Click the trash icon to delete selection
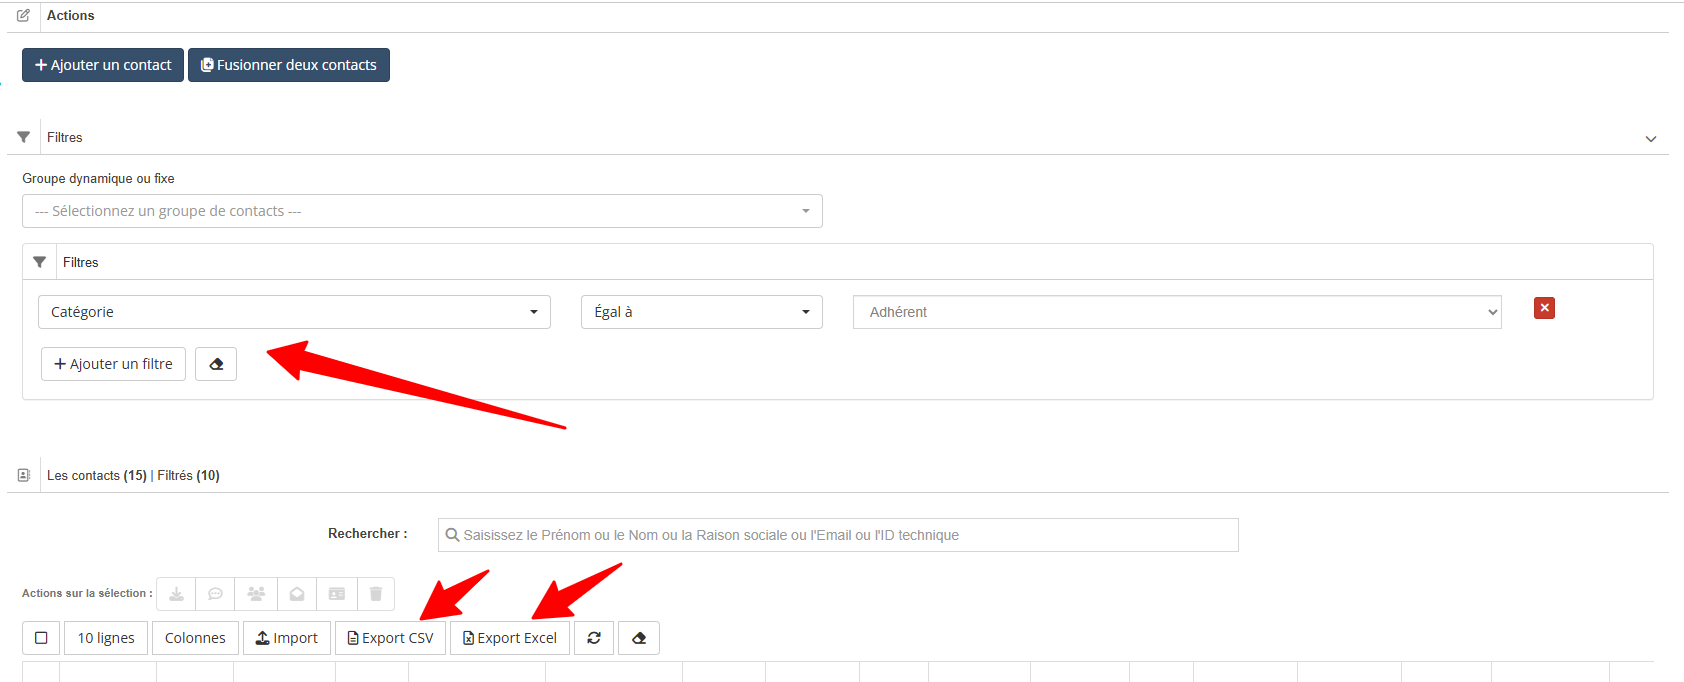This screenshot has width=1684, height=682. pyautogui.click(x=376, y=594)
